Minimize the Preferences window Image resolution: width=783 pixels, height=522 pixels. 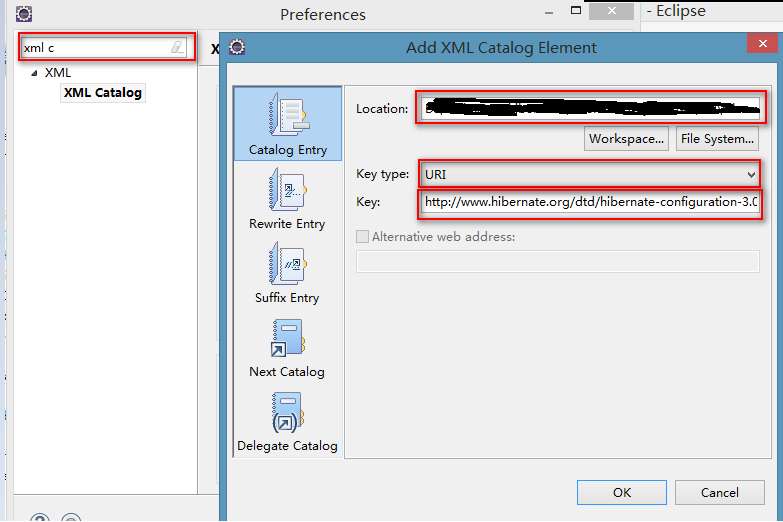coord(549,12)
